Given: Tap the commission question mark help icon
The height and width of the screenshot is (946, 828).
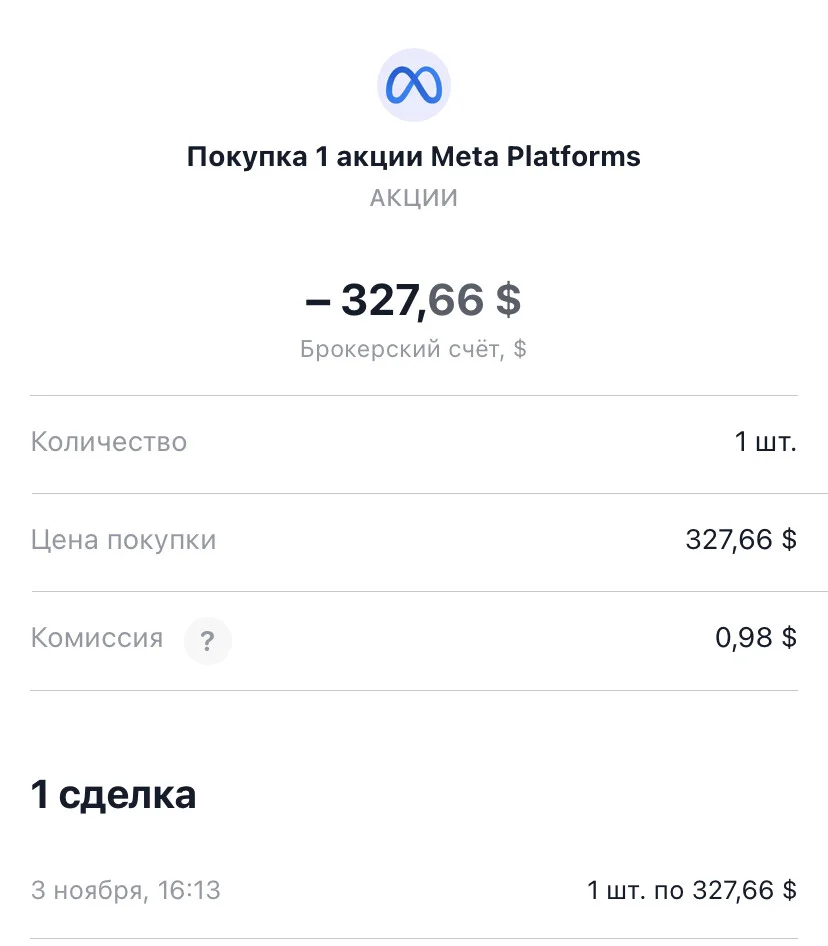Looking at the screenshot, I should coord(208,641).
